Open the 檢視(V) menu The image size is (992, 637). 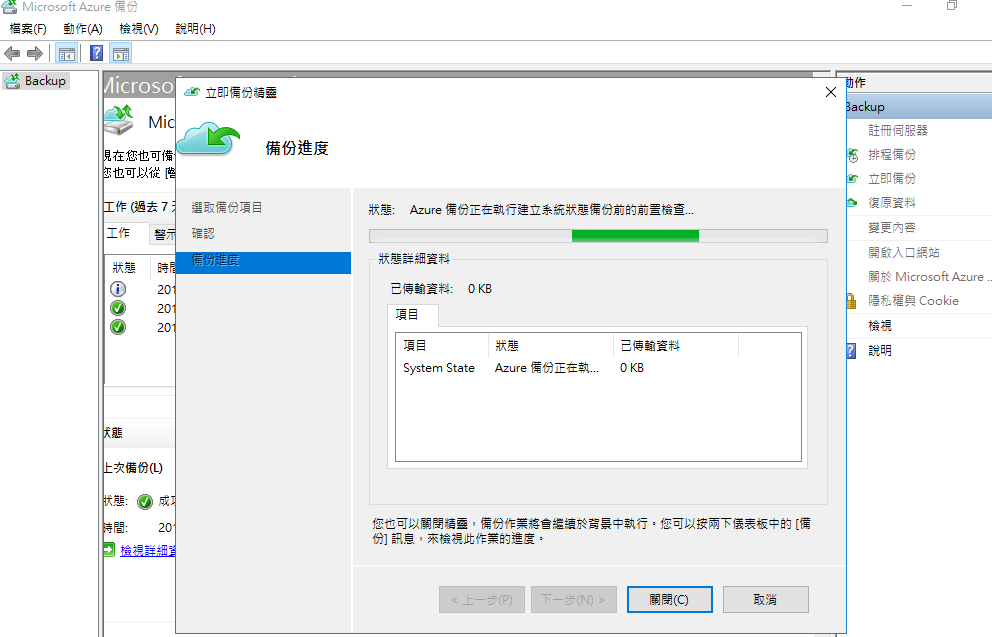pos(139,29)
